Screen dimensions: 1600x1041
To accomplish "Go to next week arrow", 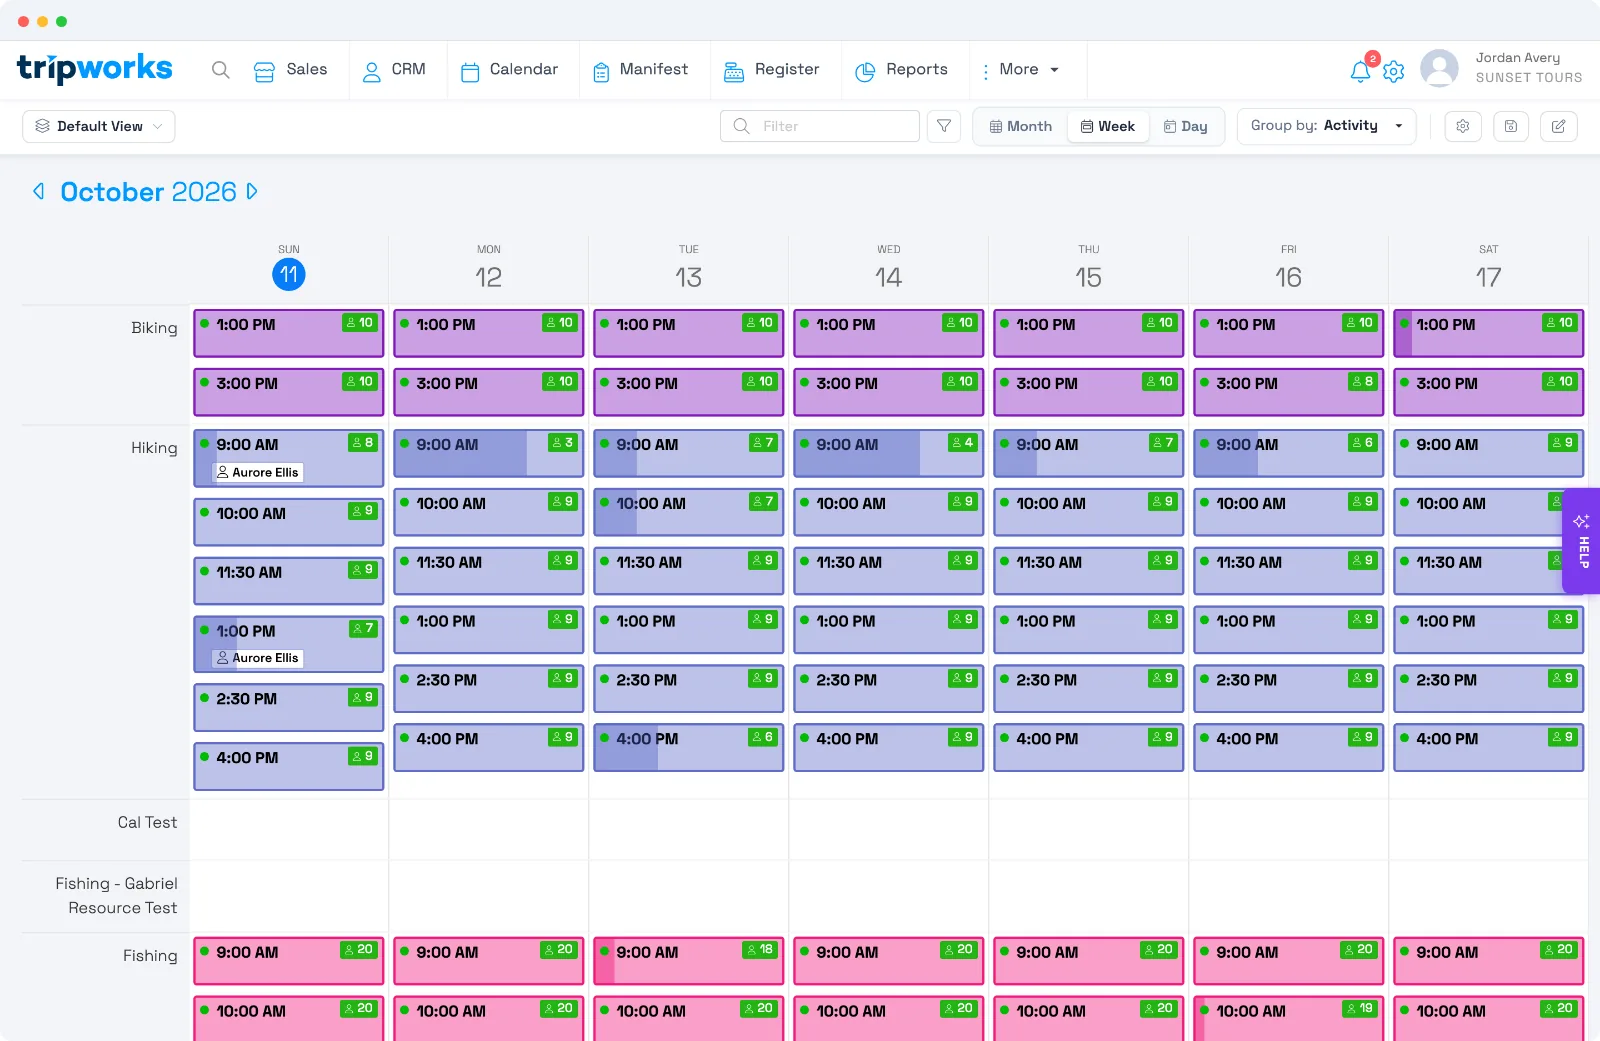I will point(252,191).
